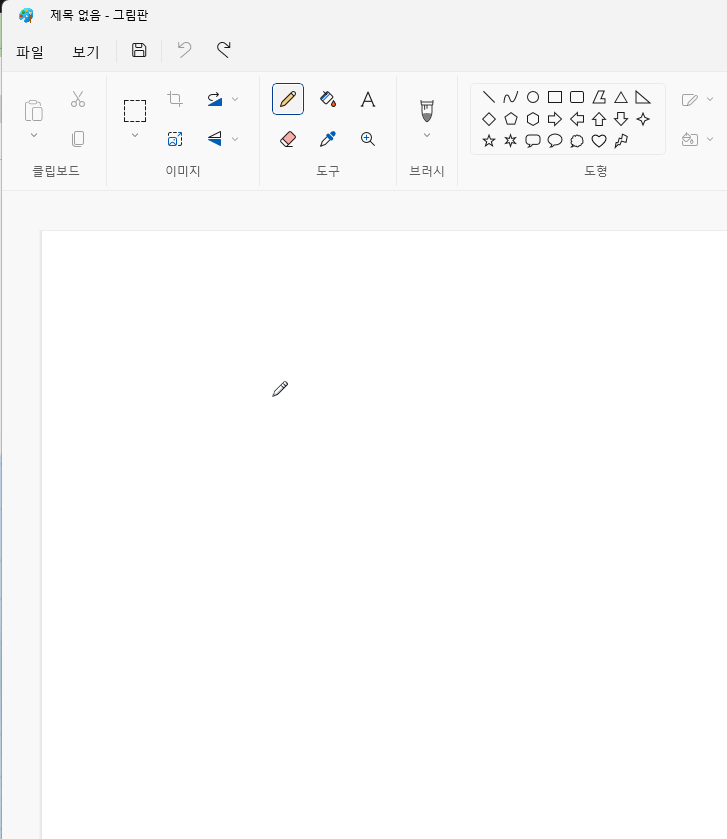727x839 pixels.
Task: Select the rounded rectangular callout shape
Action: [x=533, y=141]
